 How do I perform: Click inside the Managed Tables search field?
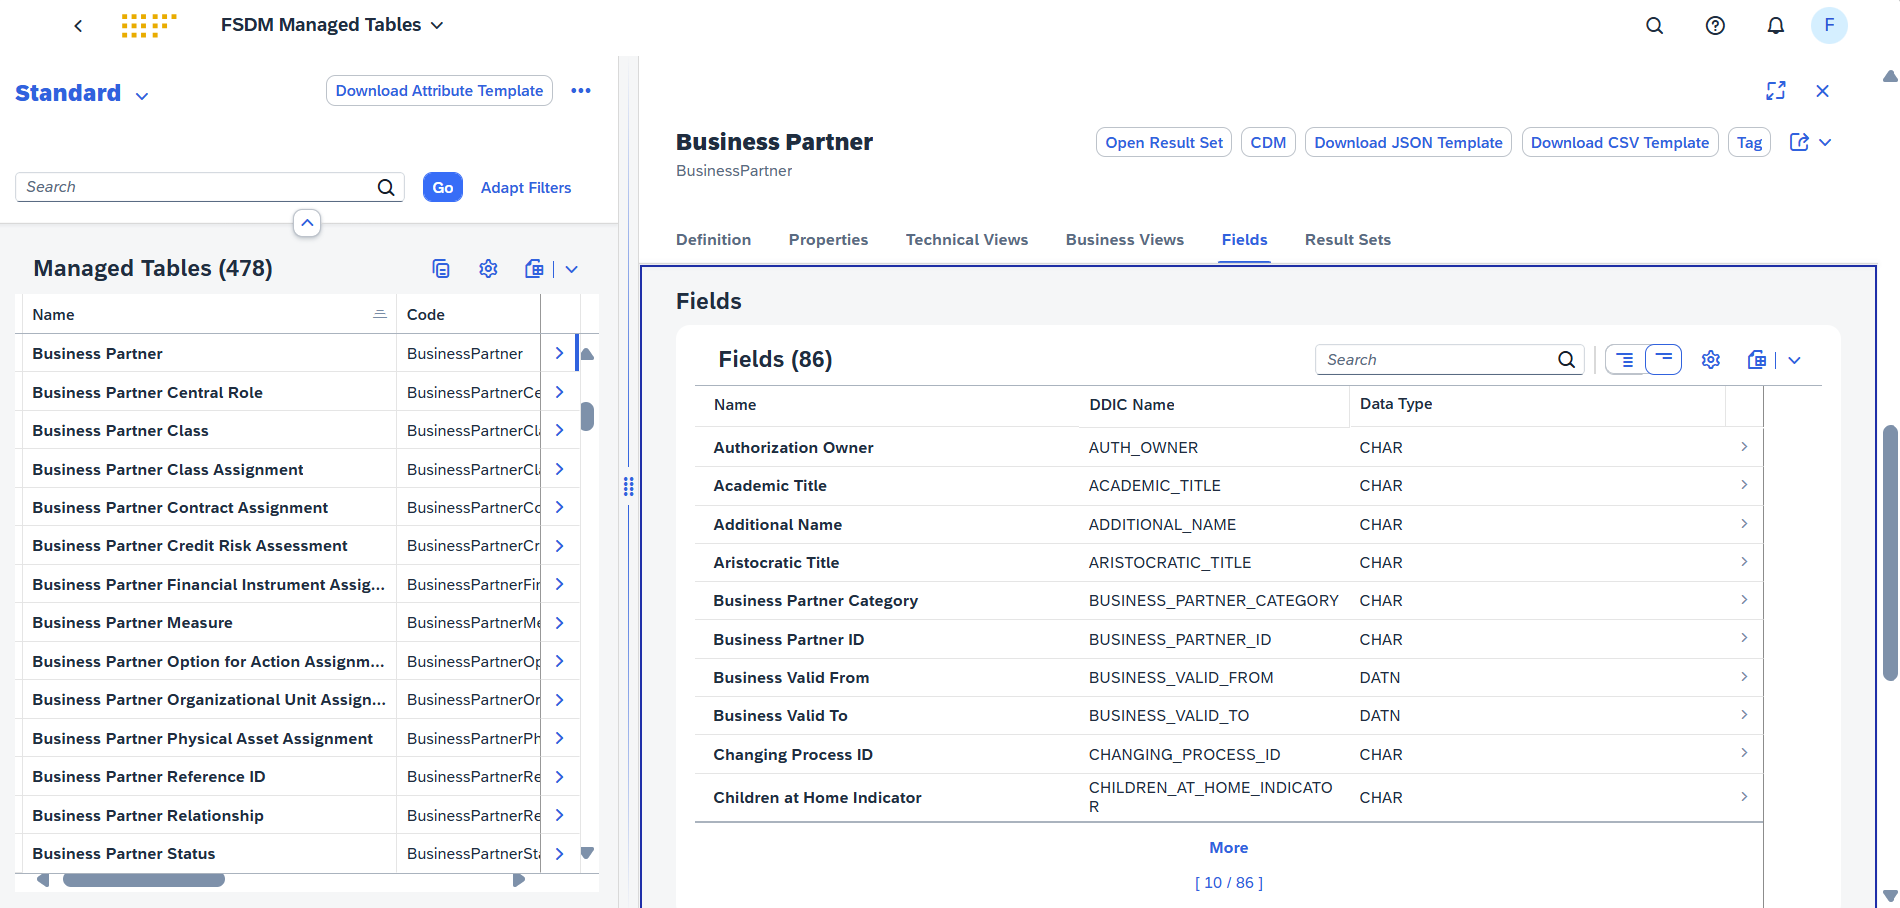[190, 187]
